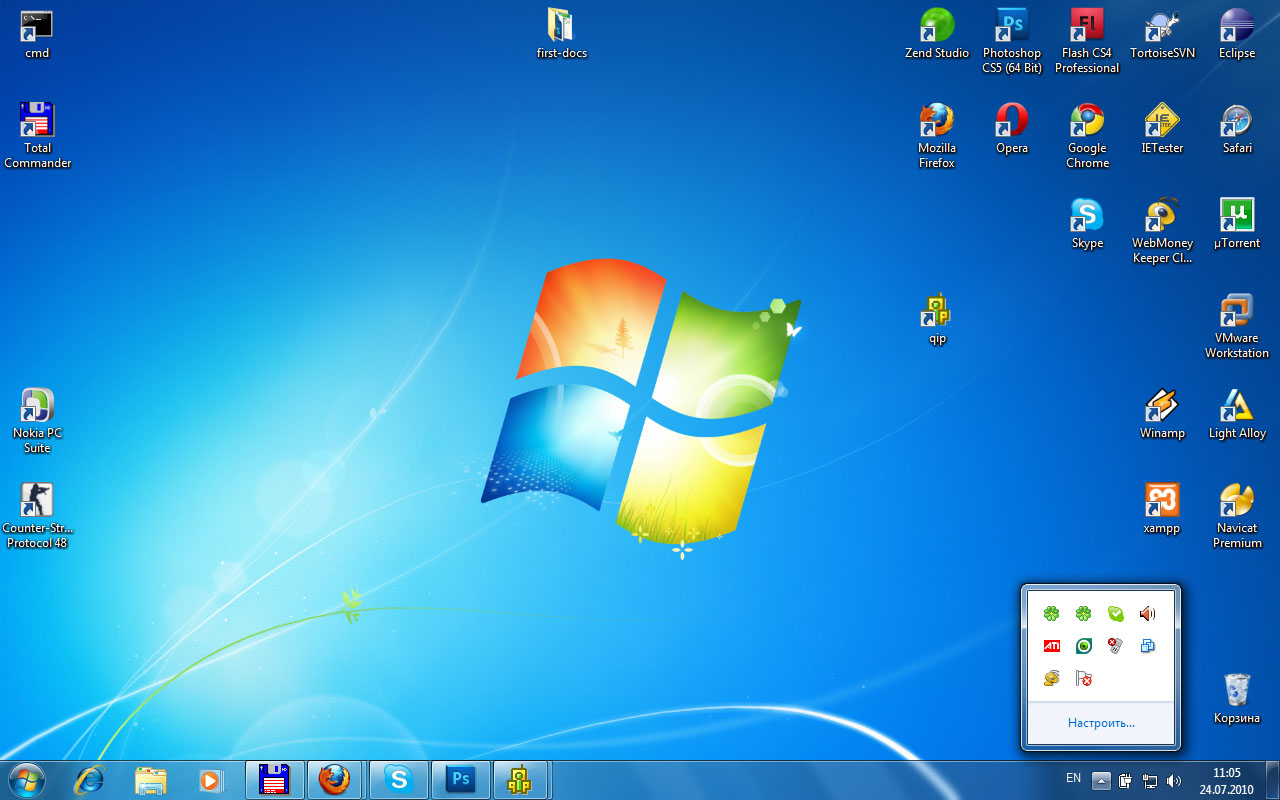Select Mozilla Firefox desktop shortcut
The image size is (1280, 800).
937,136
